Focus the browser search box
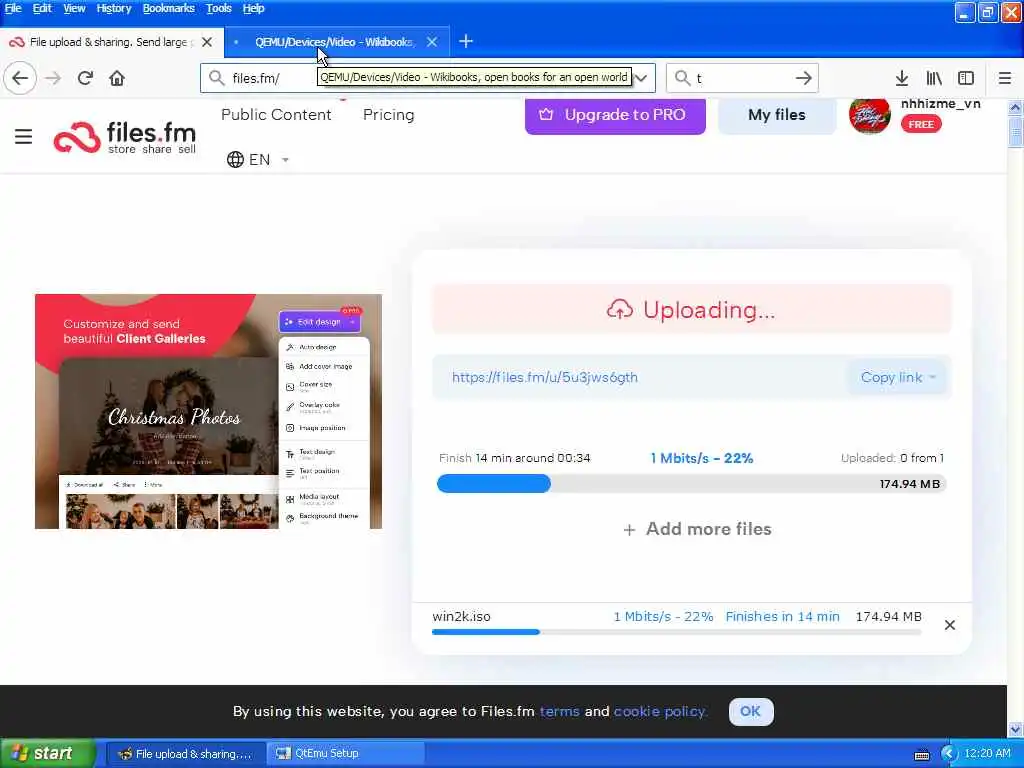Image resolution: width=1024 pixels, height=768 pixels. [x=743, y=78]
